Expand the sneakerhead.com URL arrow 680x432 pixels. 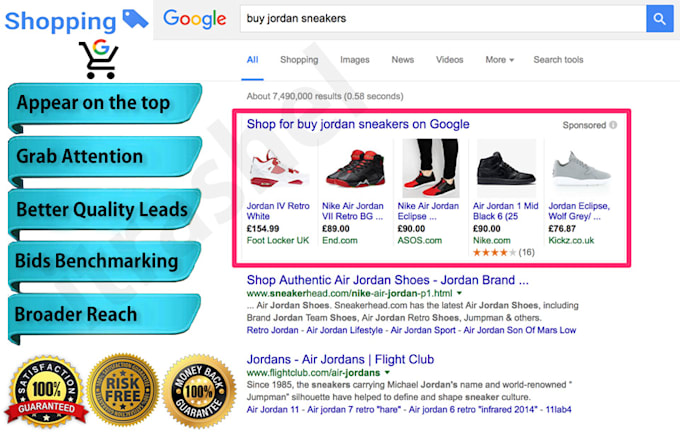[x=459, y=293]
